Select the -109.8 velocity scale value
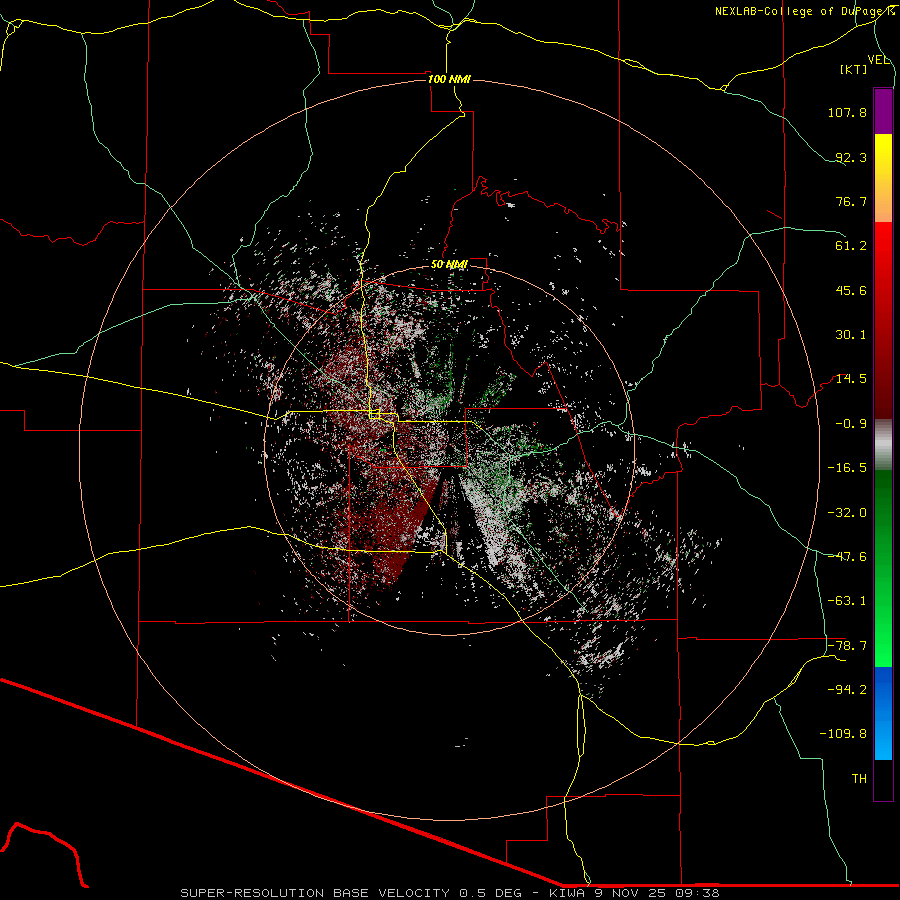Screen dimensions: 900x900 pyautogui.click(x=843, y=734)
